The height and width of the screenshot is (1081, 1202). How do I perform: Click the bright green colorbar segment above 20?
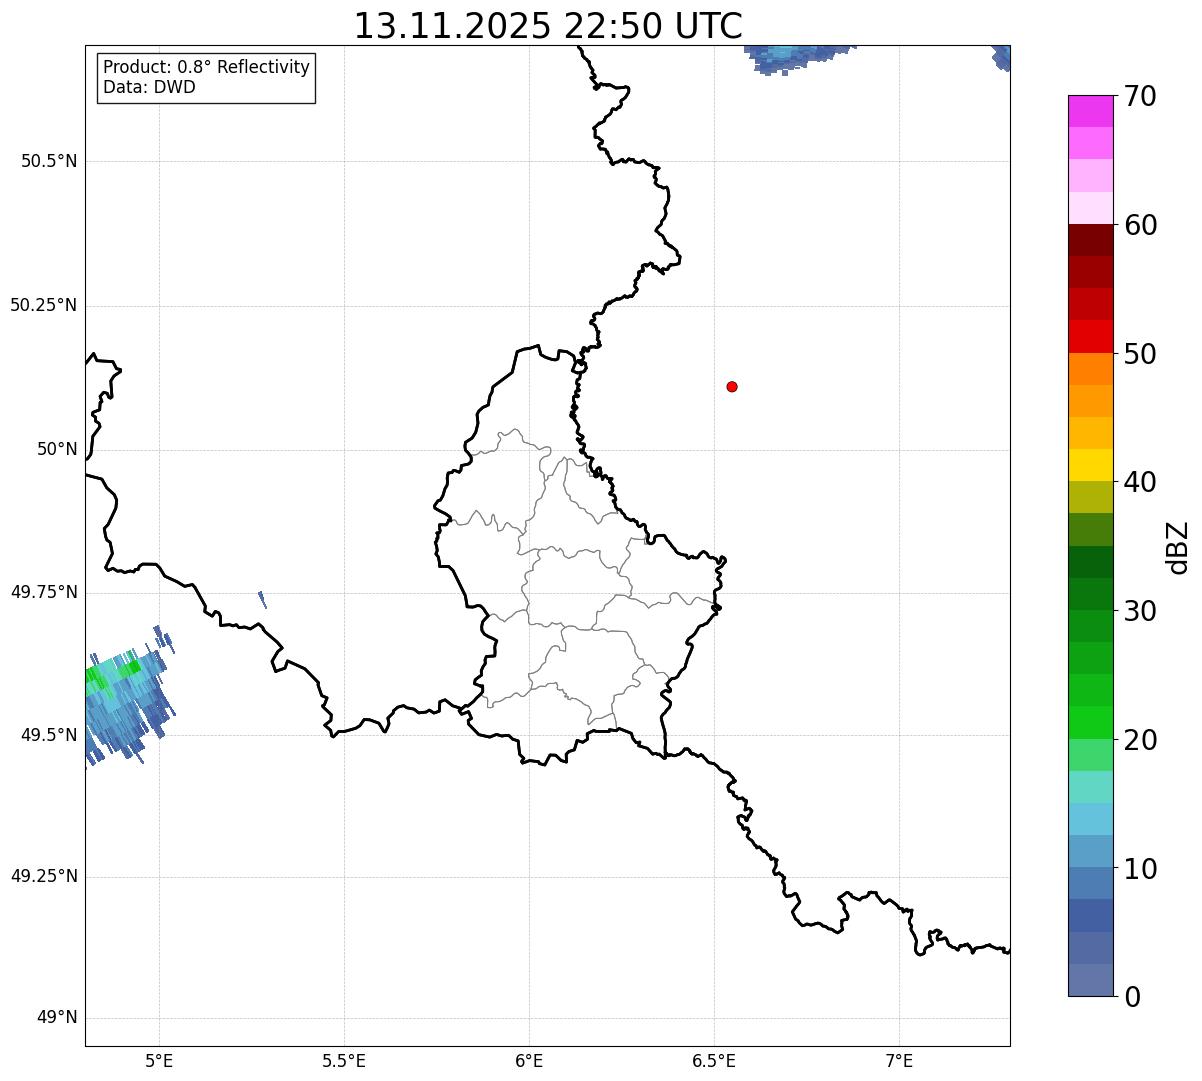[x=1090, y=722]
